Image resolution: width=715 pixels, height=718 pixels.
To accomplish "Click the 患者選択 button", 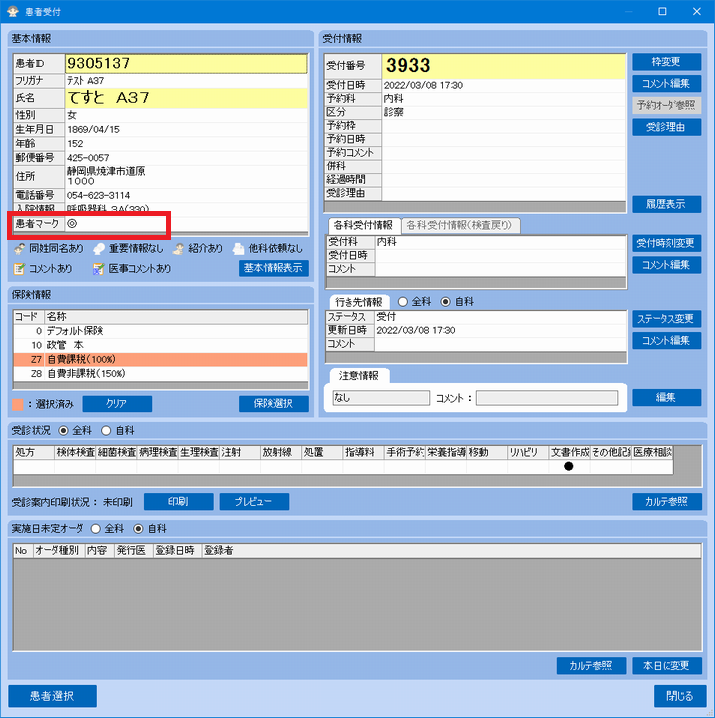I will tap(52, 696).
